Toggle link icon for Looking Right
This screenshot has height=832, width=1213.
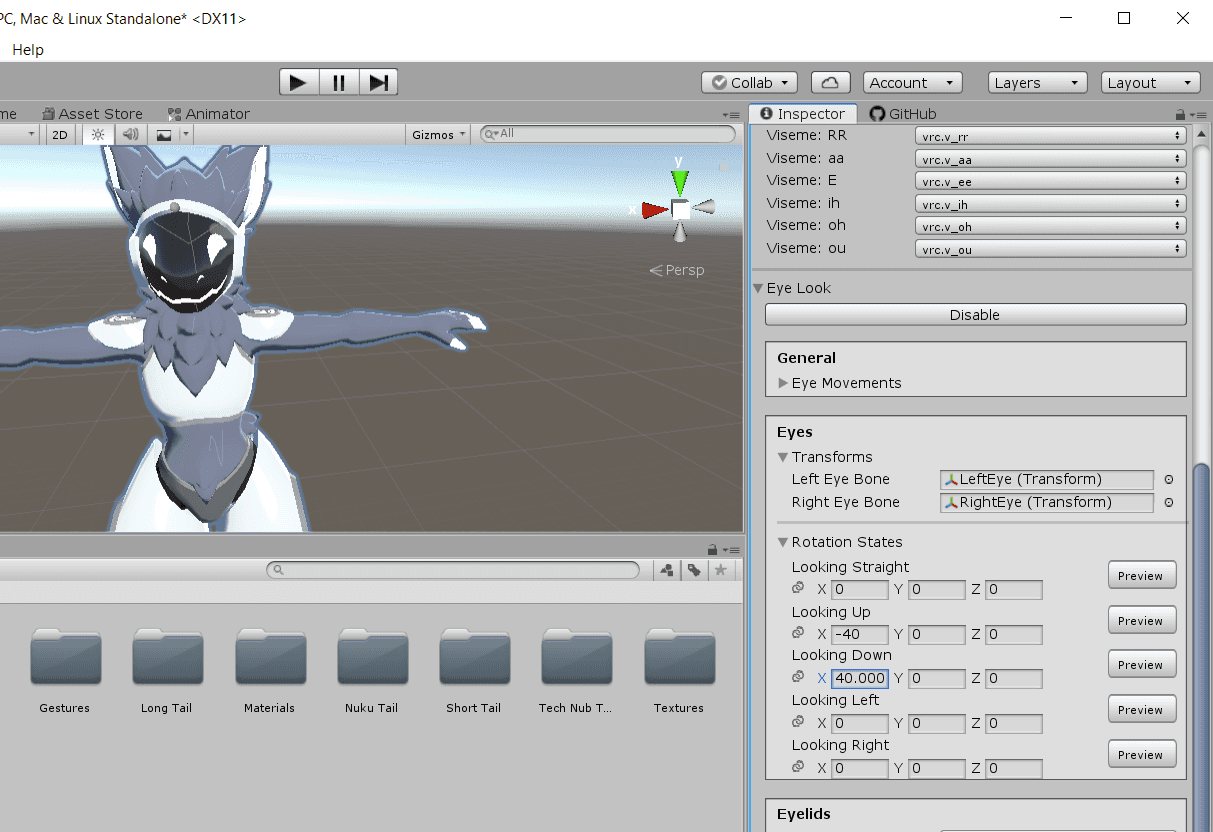798,766
